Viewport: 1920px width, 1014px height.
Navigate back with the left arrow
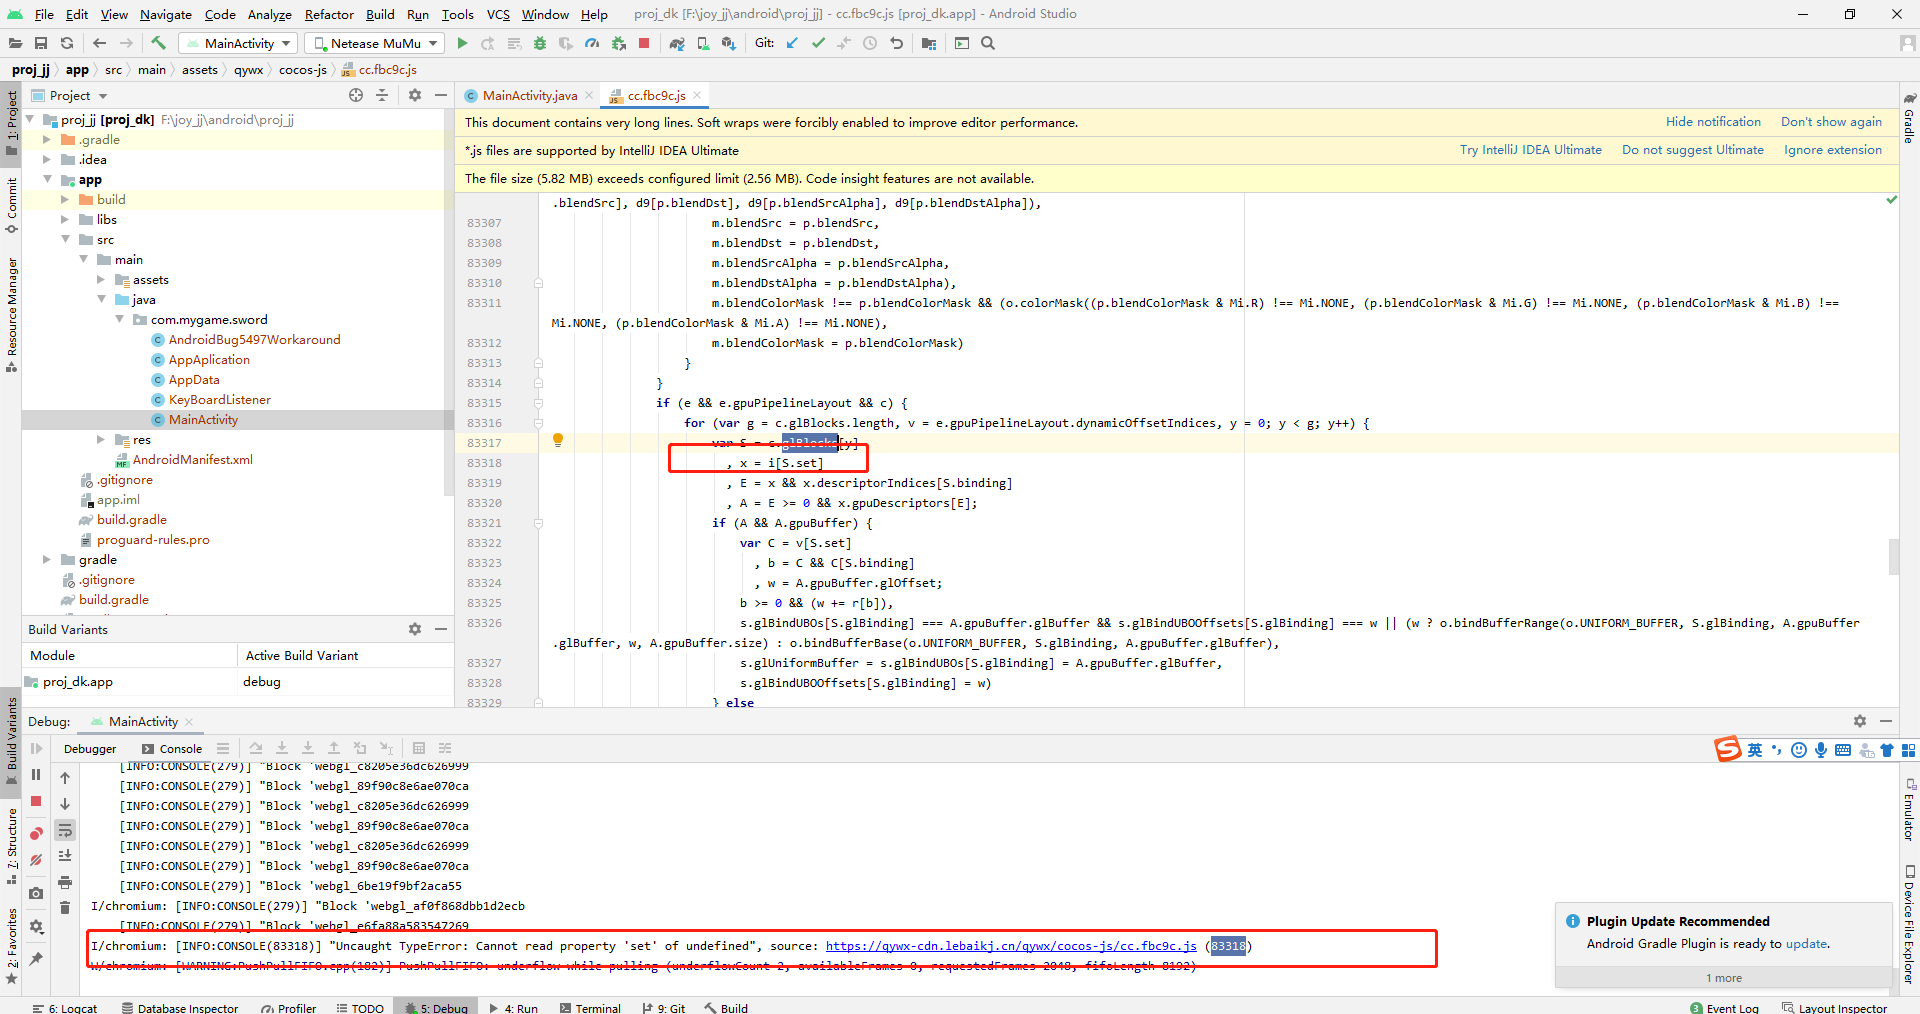(99, 43)
